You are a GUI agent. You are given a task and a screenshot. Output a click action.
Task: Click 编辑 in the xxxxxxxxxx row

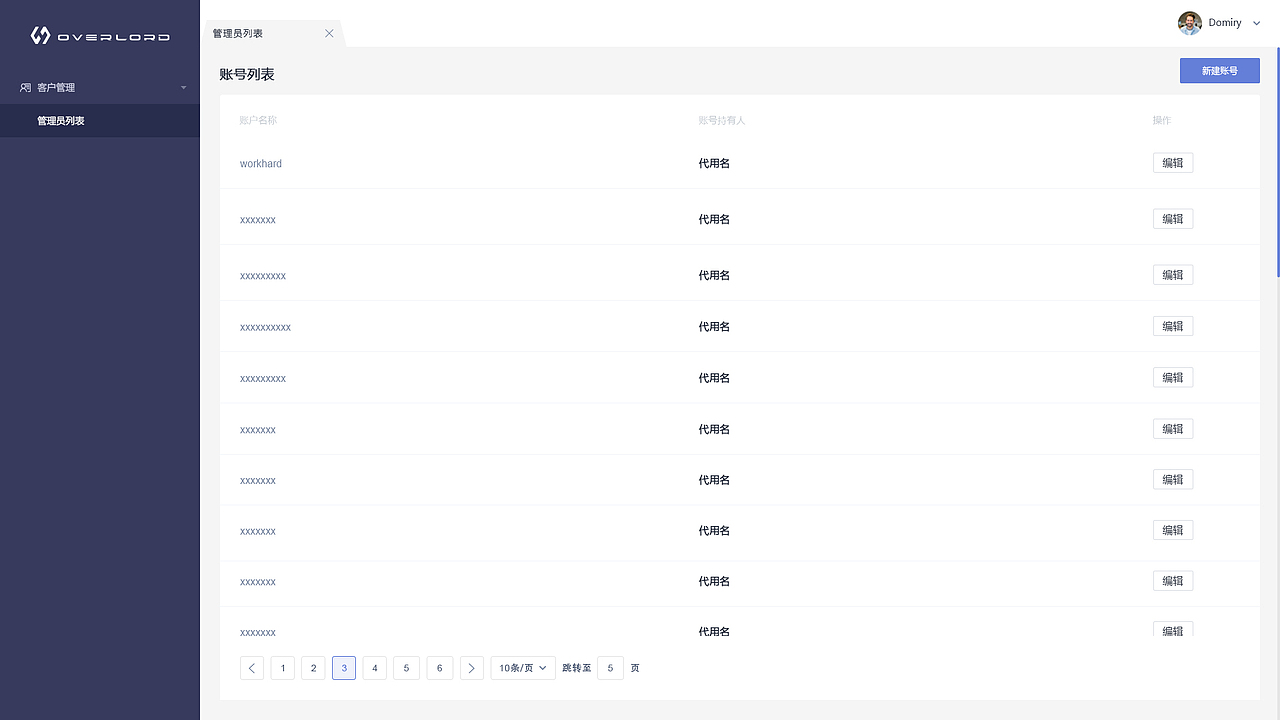1173,326
